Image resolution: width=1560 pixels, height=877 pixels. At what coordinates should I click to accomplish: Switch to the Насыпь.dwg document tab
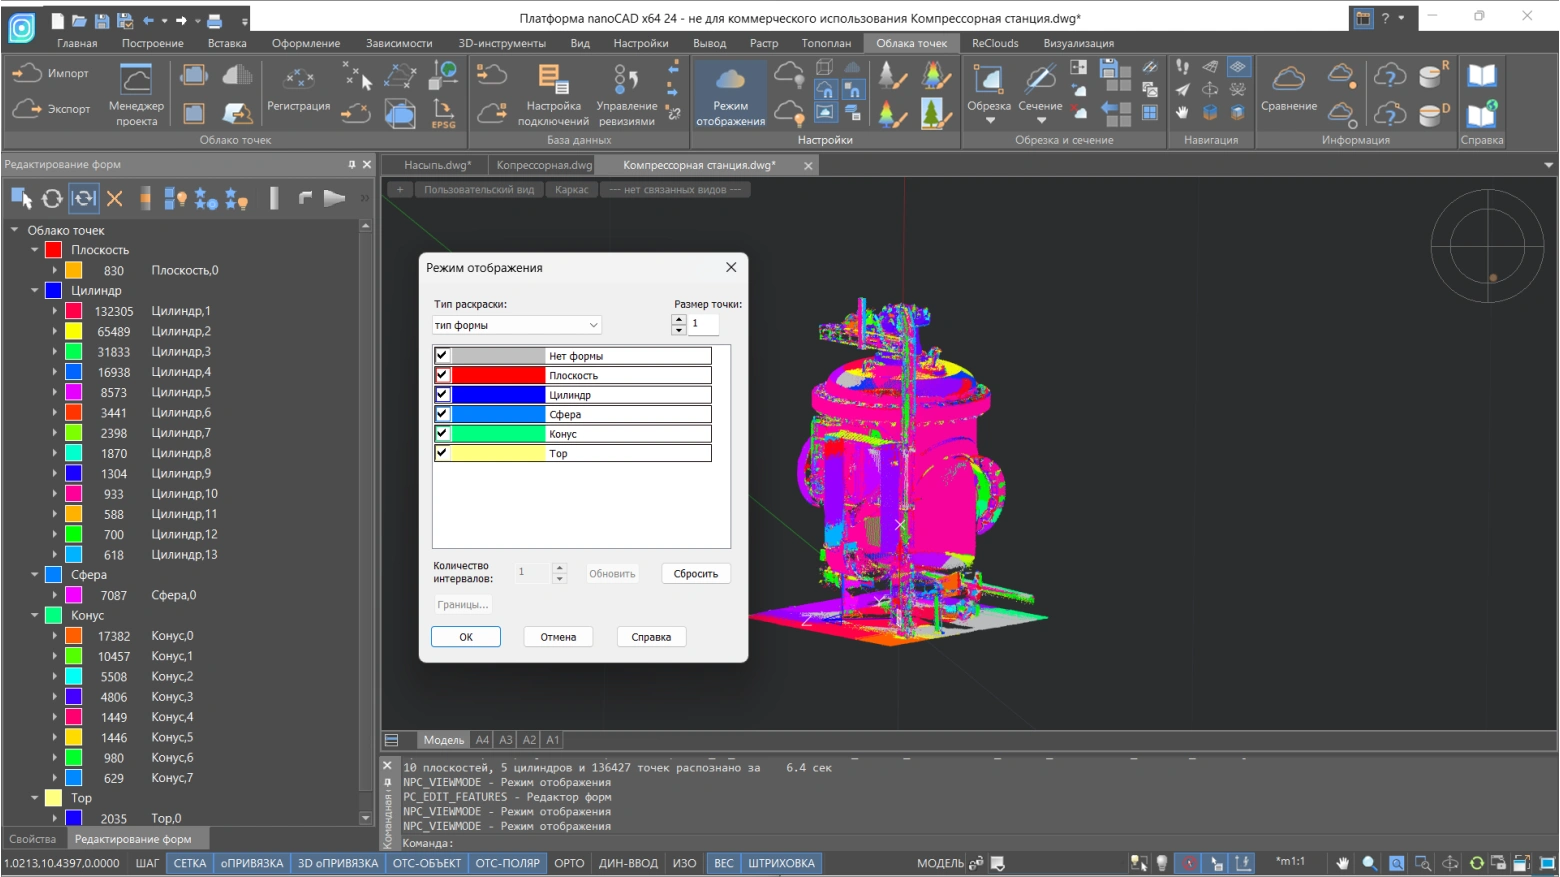(437, 165)
